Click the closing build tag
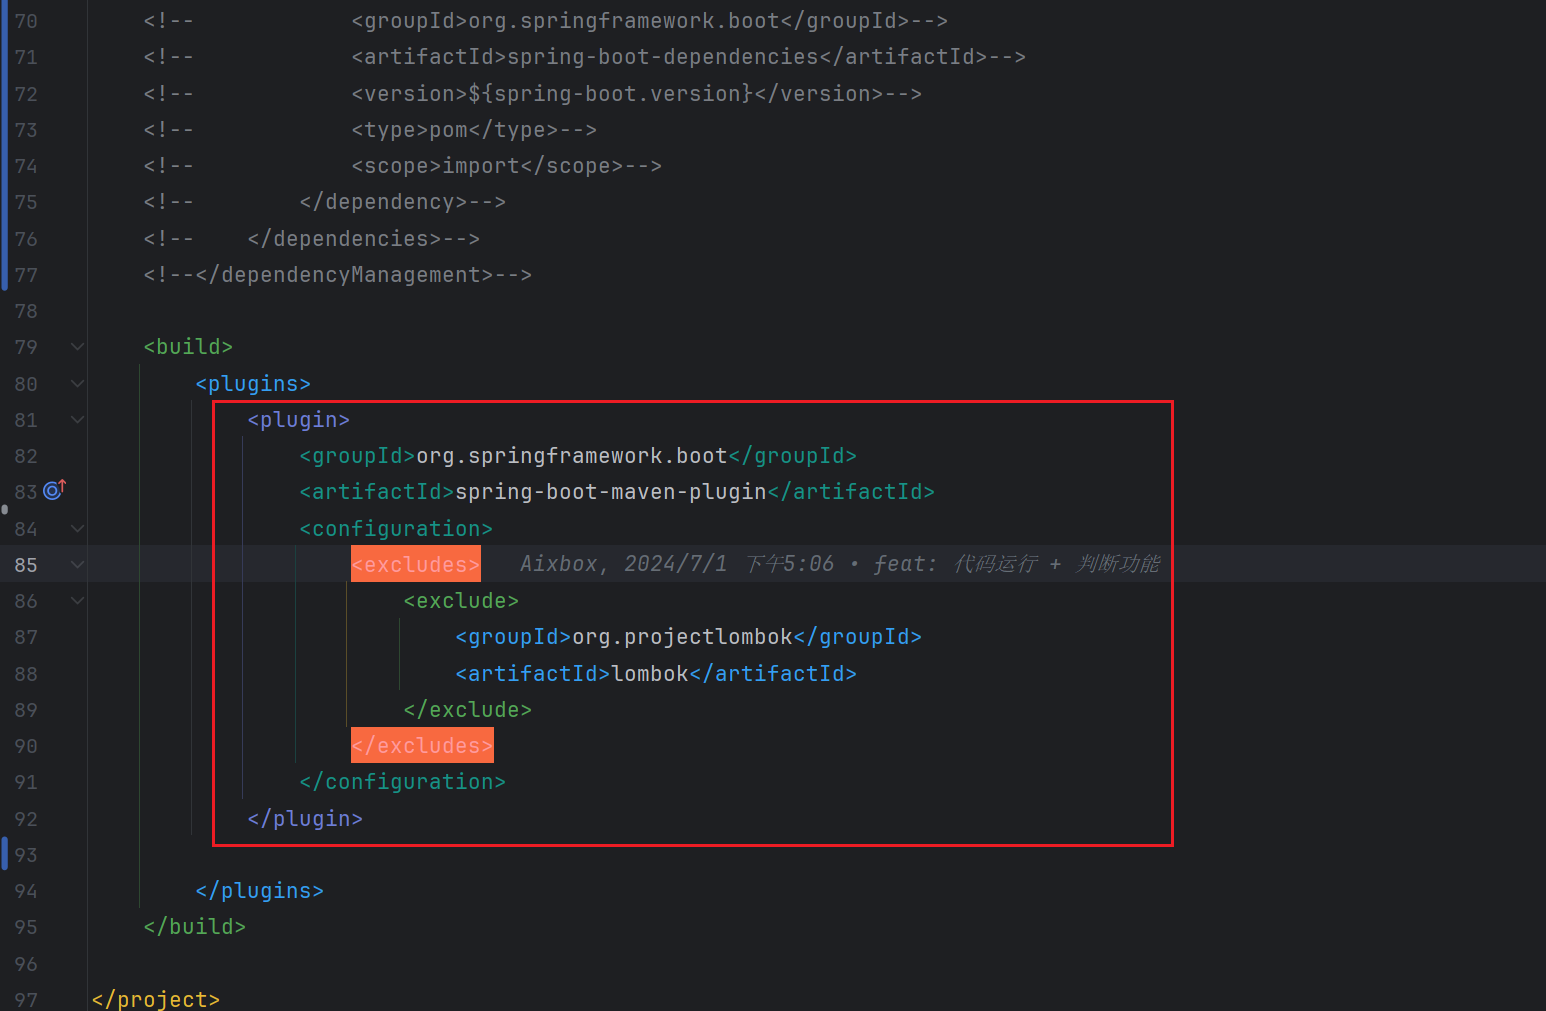 coord(194,927)
